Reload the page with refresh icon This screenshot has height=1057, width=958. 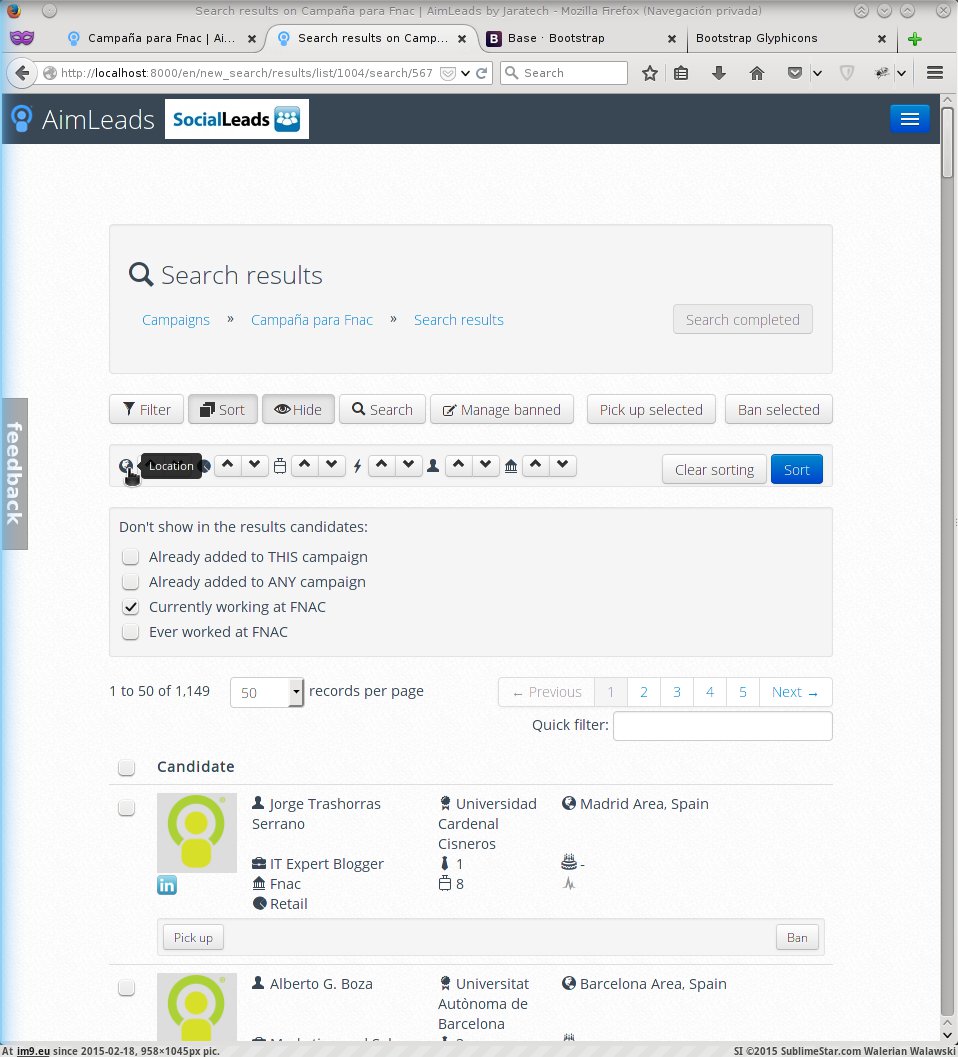[482, 73]
